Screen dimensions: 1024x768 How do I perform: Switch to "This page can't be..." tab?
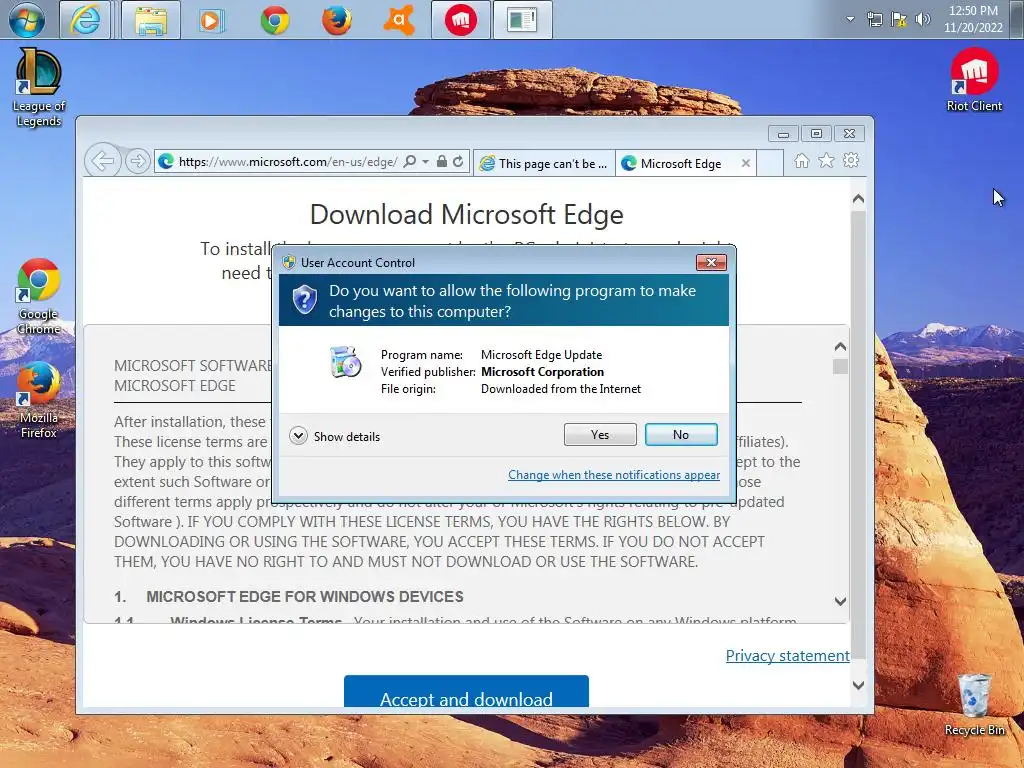pyautogui.click(x=543, y=163)
